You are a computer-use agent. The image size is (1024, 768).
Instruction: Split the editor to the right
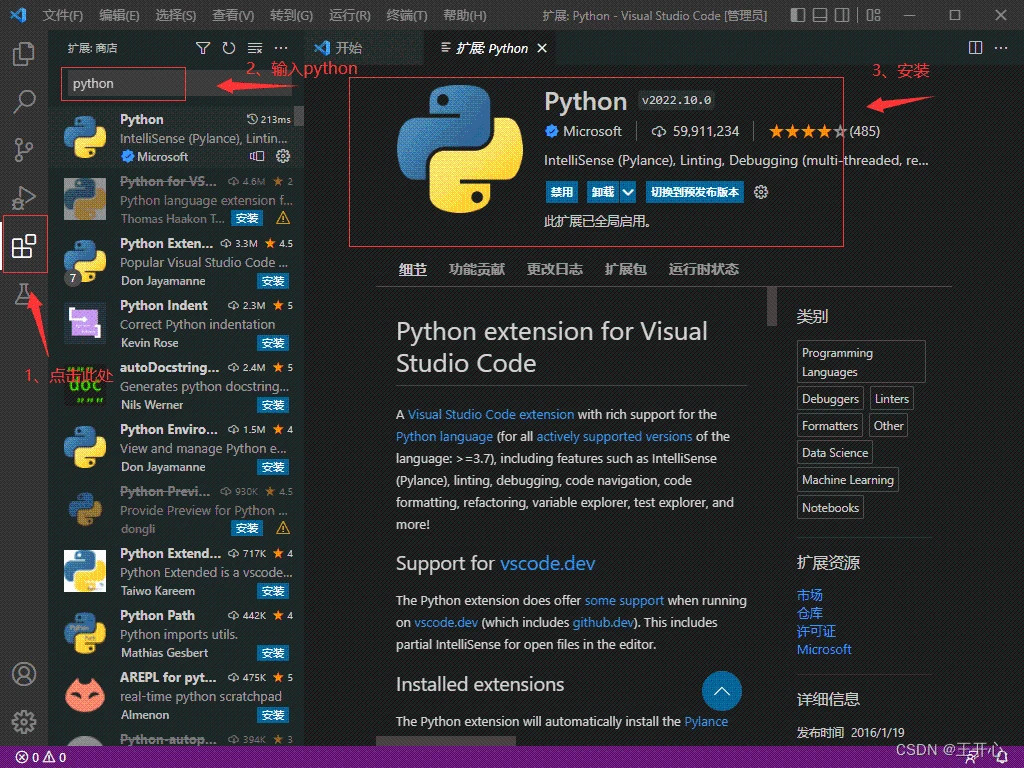click(975, 48)
